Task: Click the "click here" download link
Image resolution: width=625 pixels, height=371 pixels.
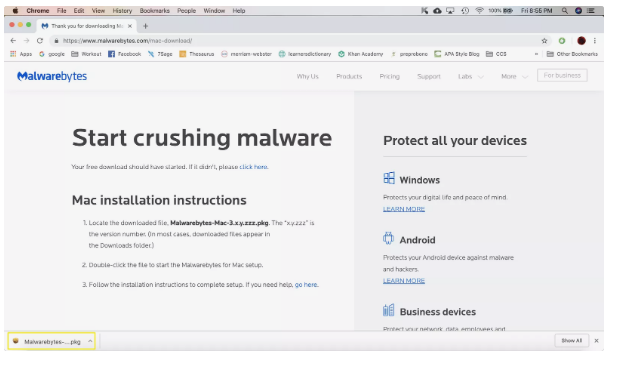Action: 254,167
